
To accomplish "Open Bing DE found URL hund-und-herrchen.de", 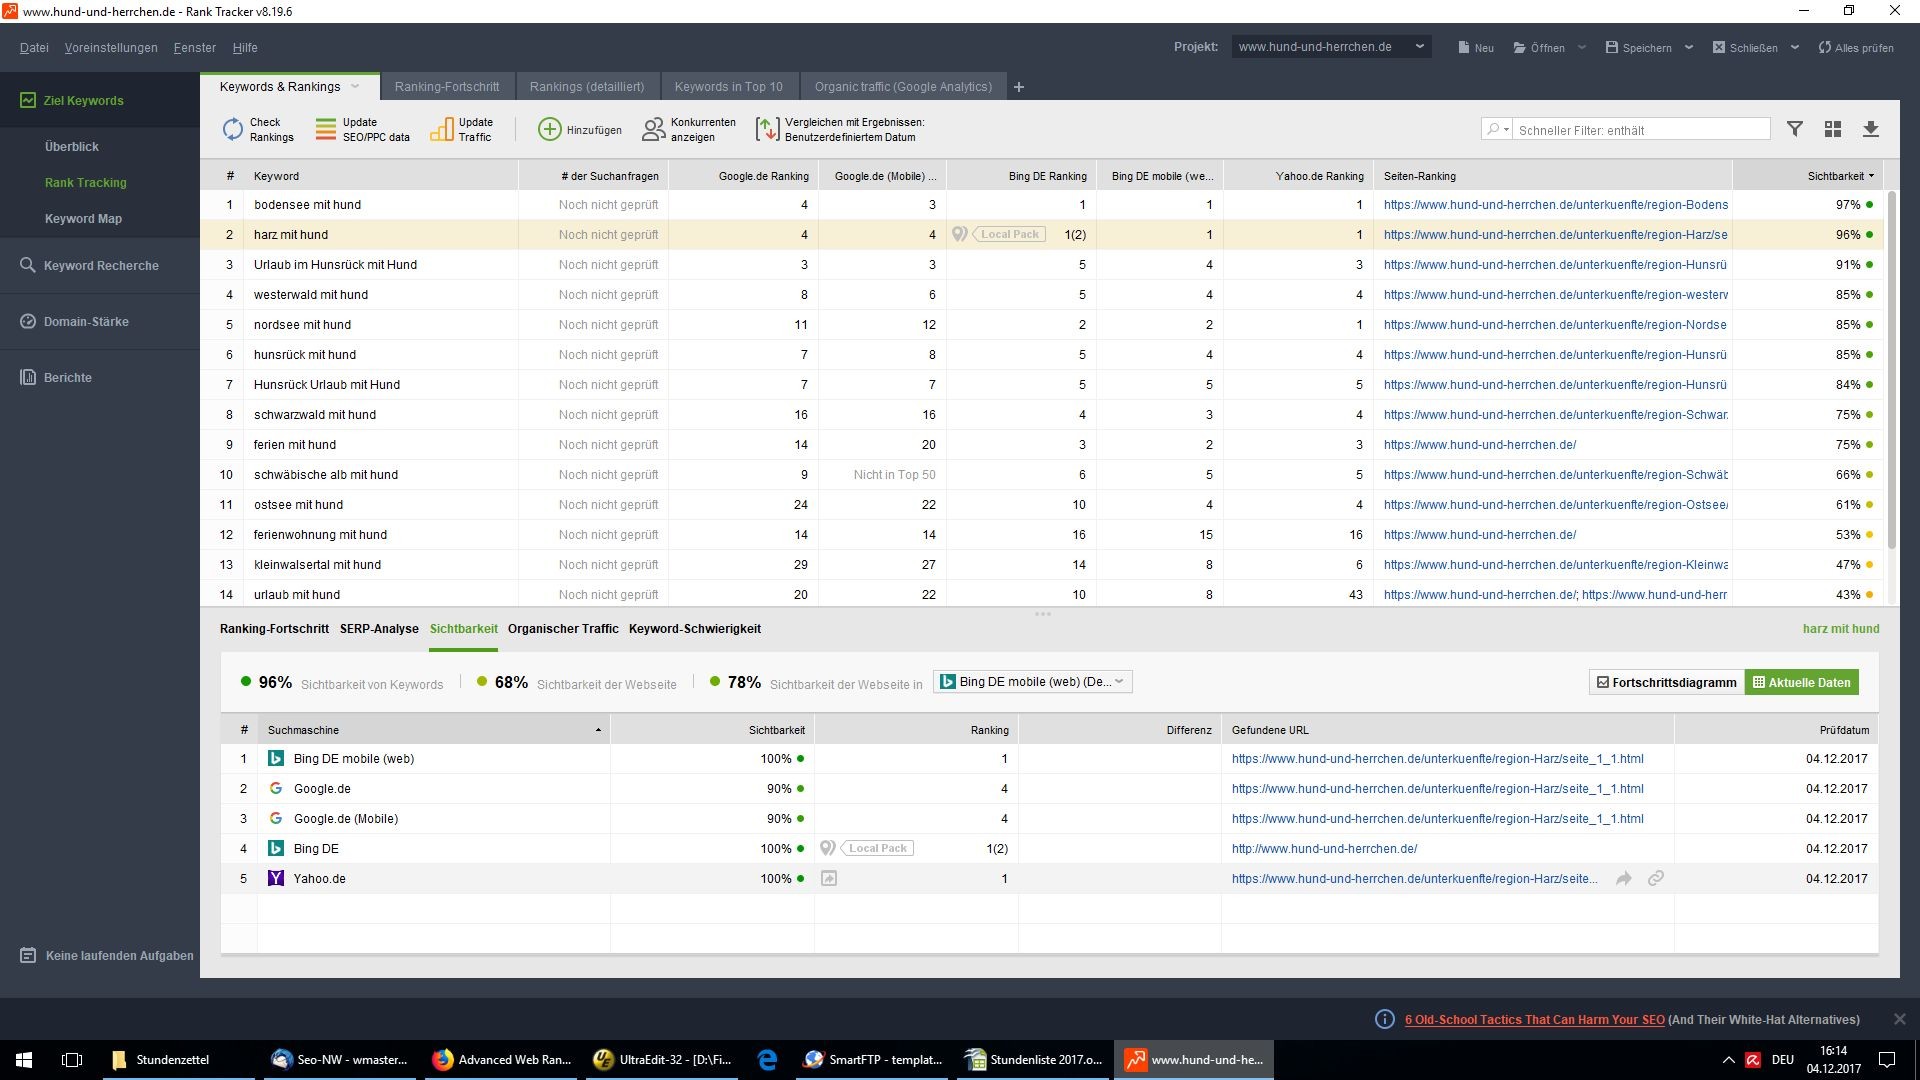I will (1324, 849).
